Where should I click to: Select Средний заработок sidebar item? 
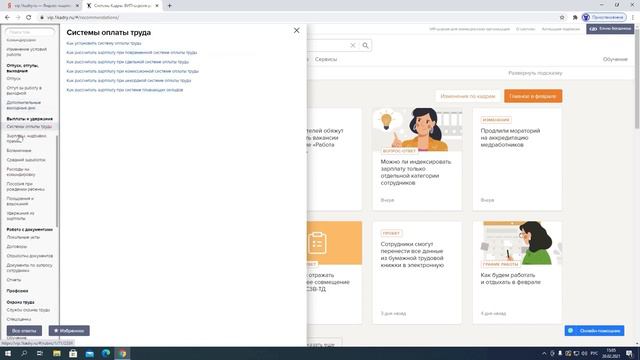point(26,160)
